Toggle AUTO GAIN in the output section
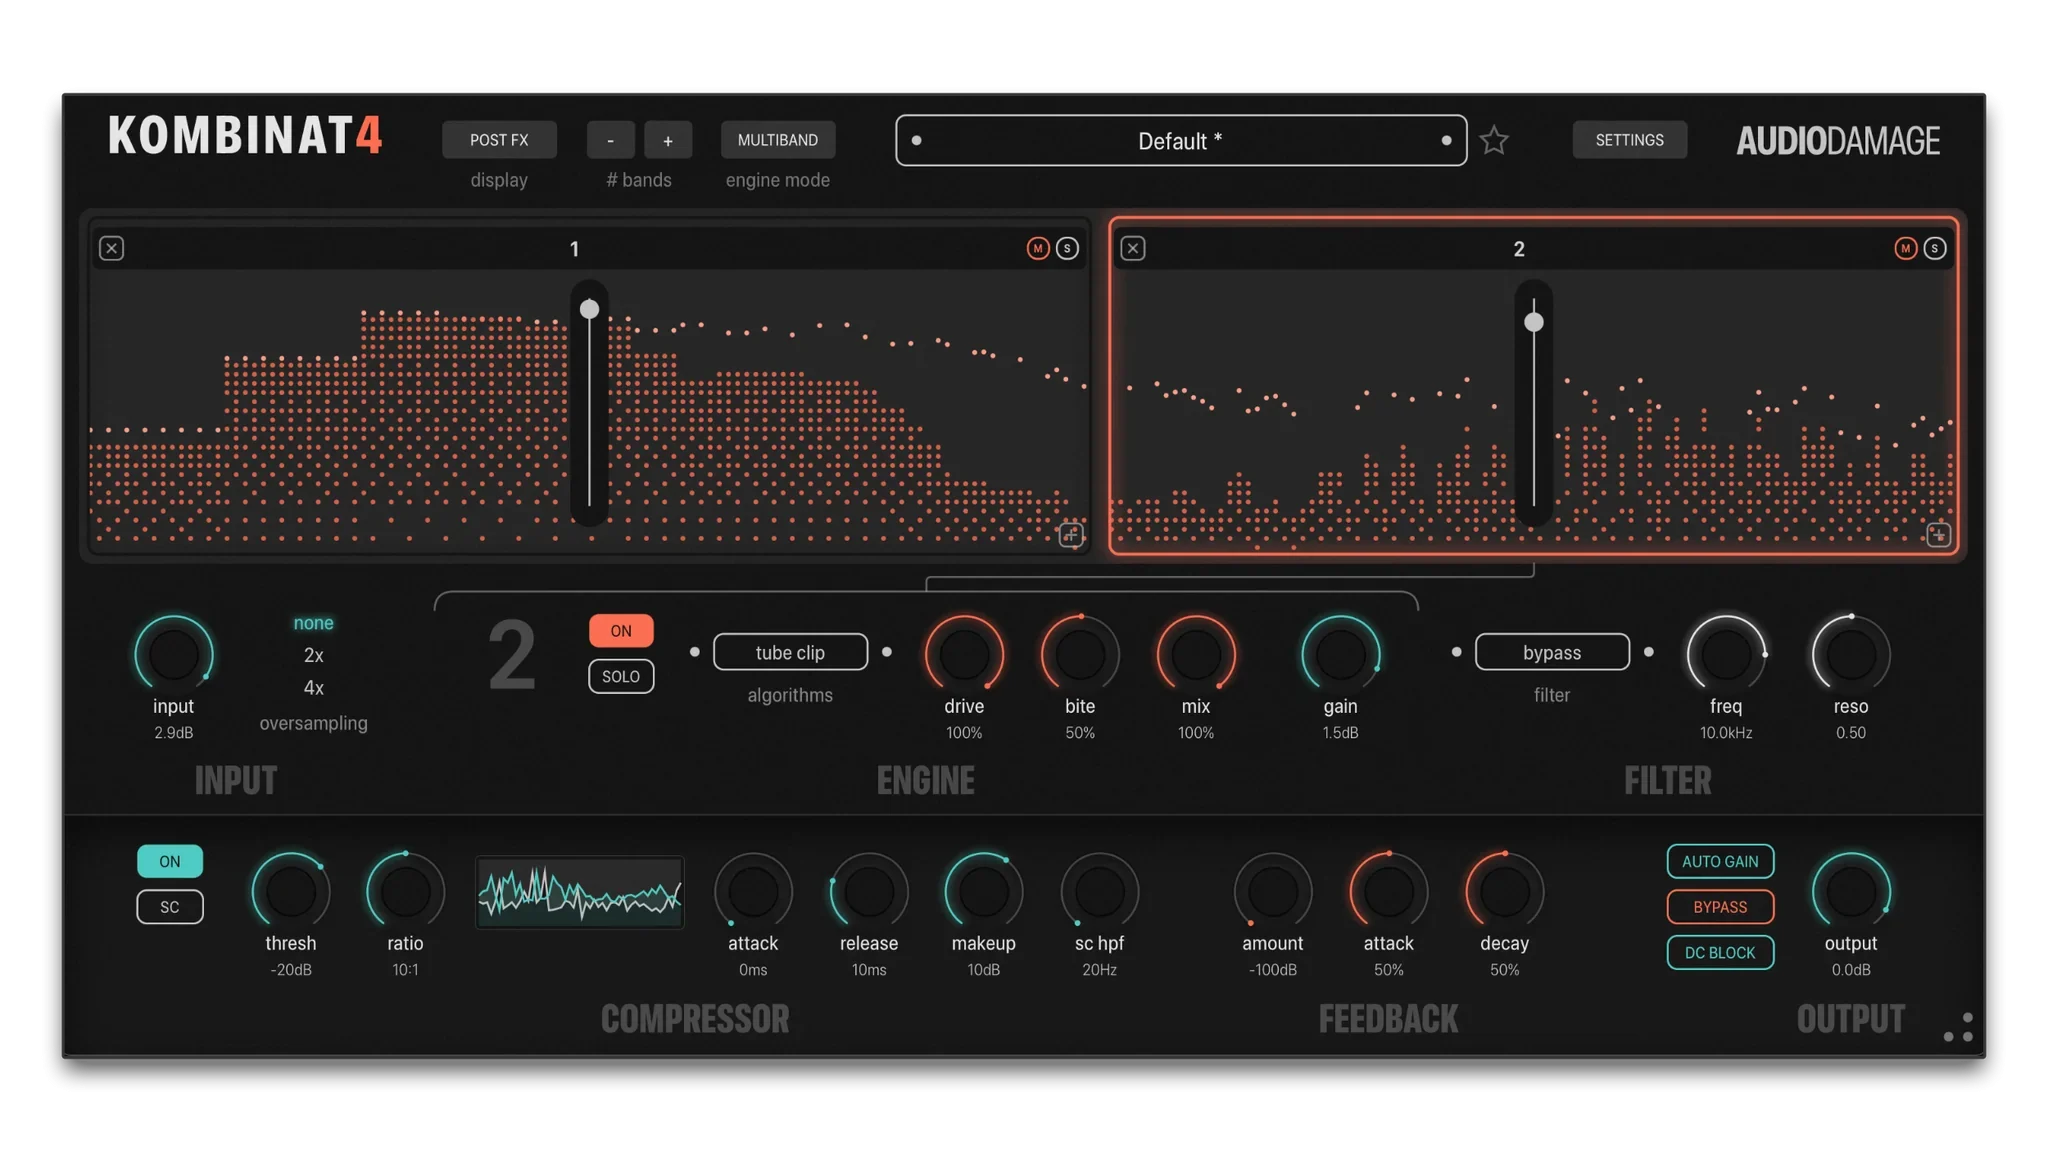 coord(1719,861)
